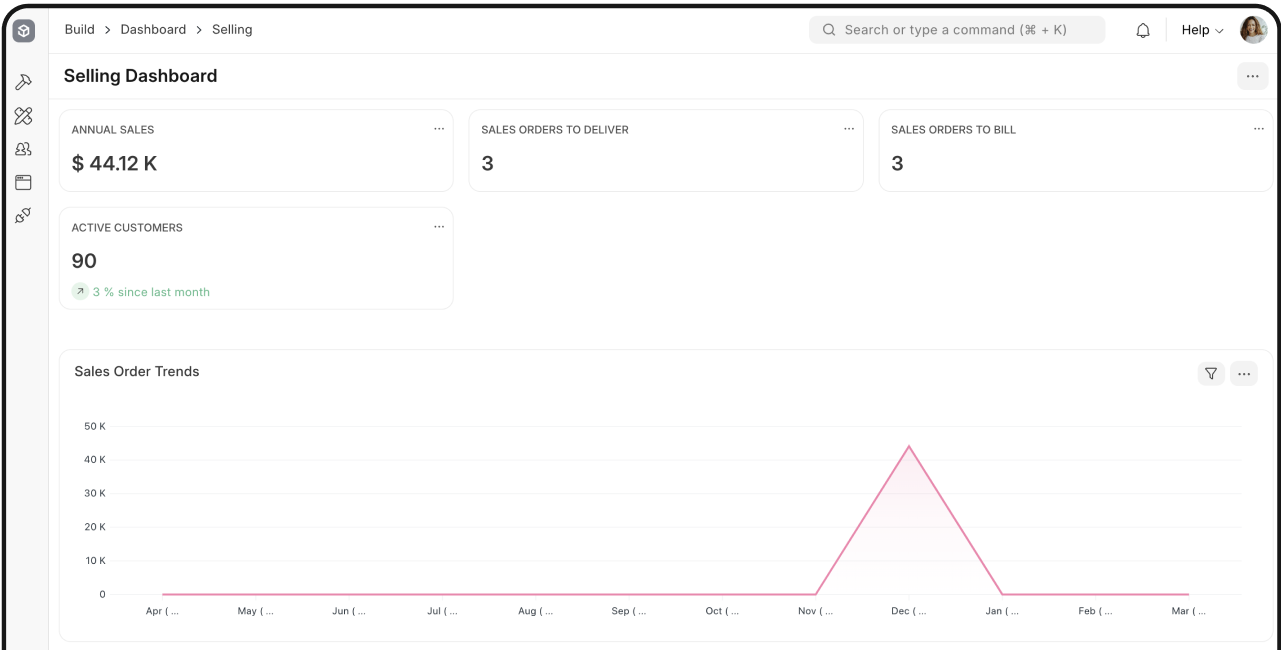The image size is (1281, 650).
Task: Click the search magnifier icon in search bar
Action: click(x=829, y=30)
